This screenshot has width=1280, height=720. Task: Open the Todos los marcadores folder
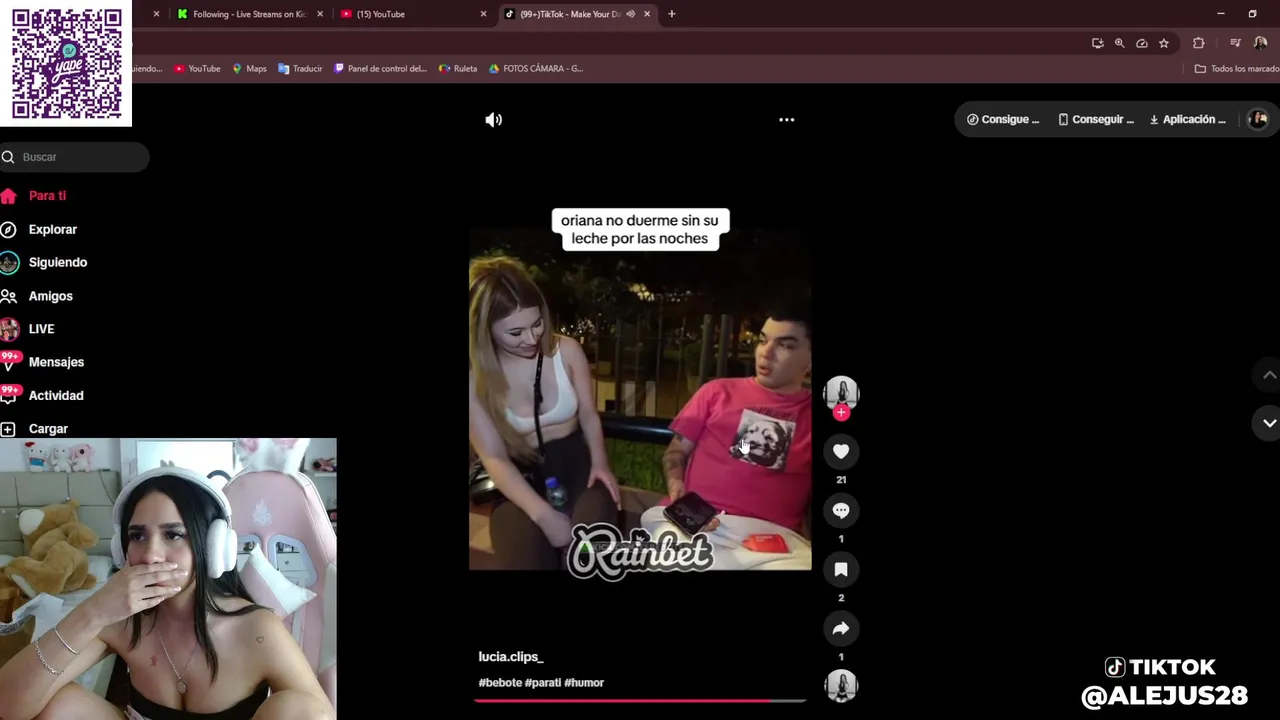point(1237,69)
